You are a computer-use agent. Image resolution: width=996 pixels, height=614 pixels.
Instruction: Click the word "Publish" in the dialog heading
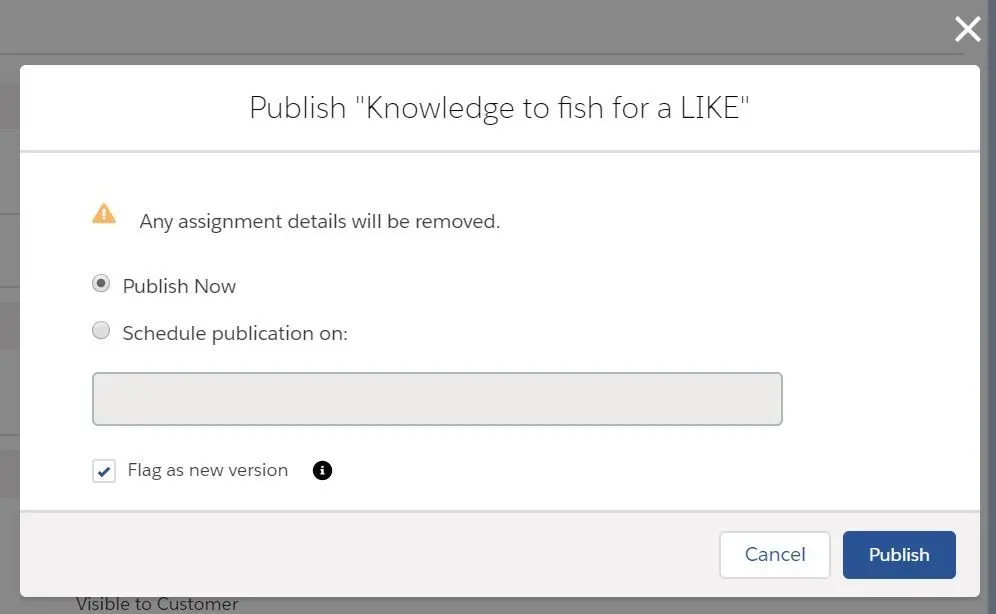pyautogui.click(x=297, y=108)
